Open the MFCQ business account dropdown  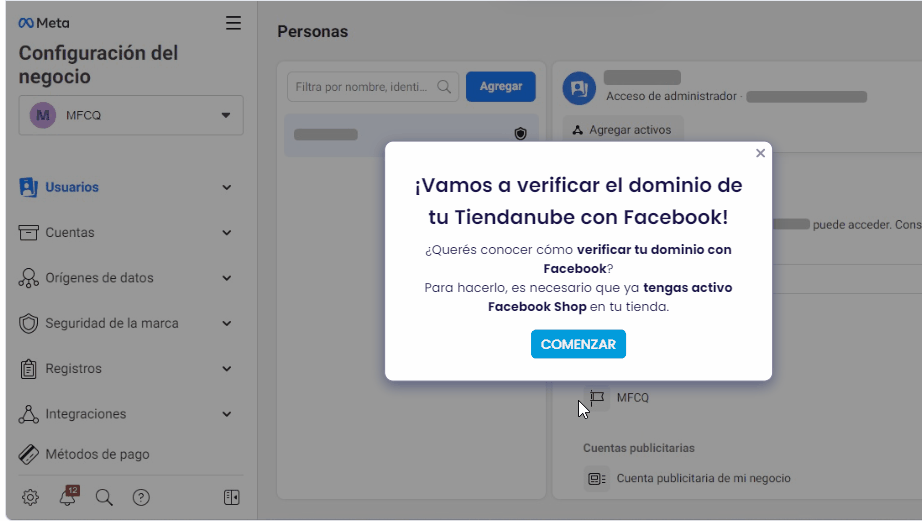pyautogui.click(x=131, y=115)
